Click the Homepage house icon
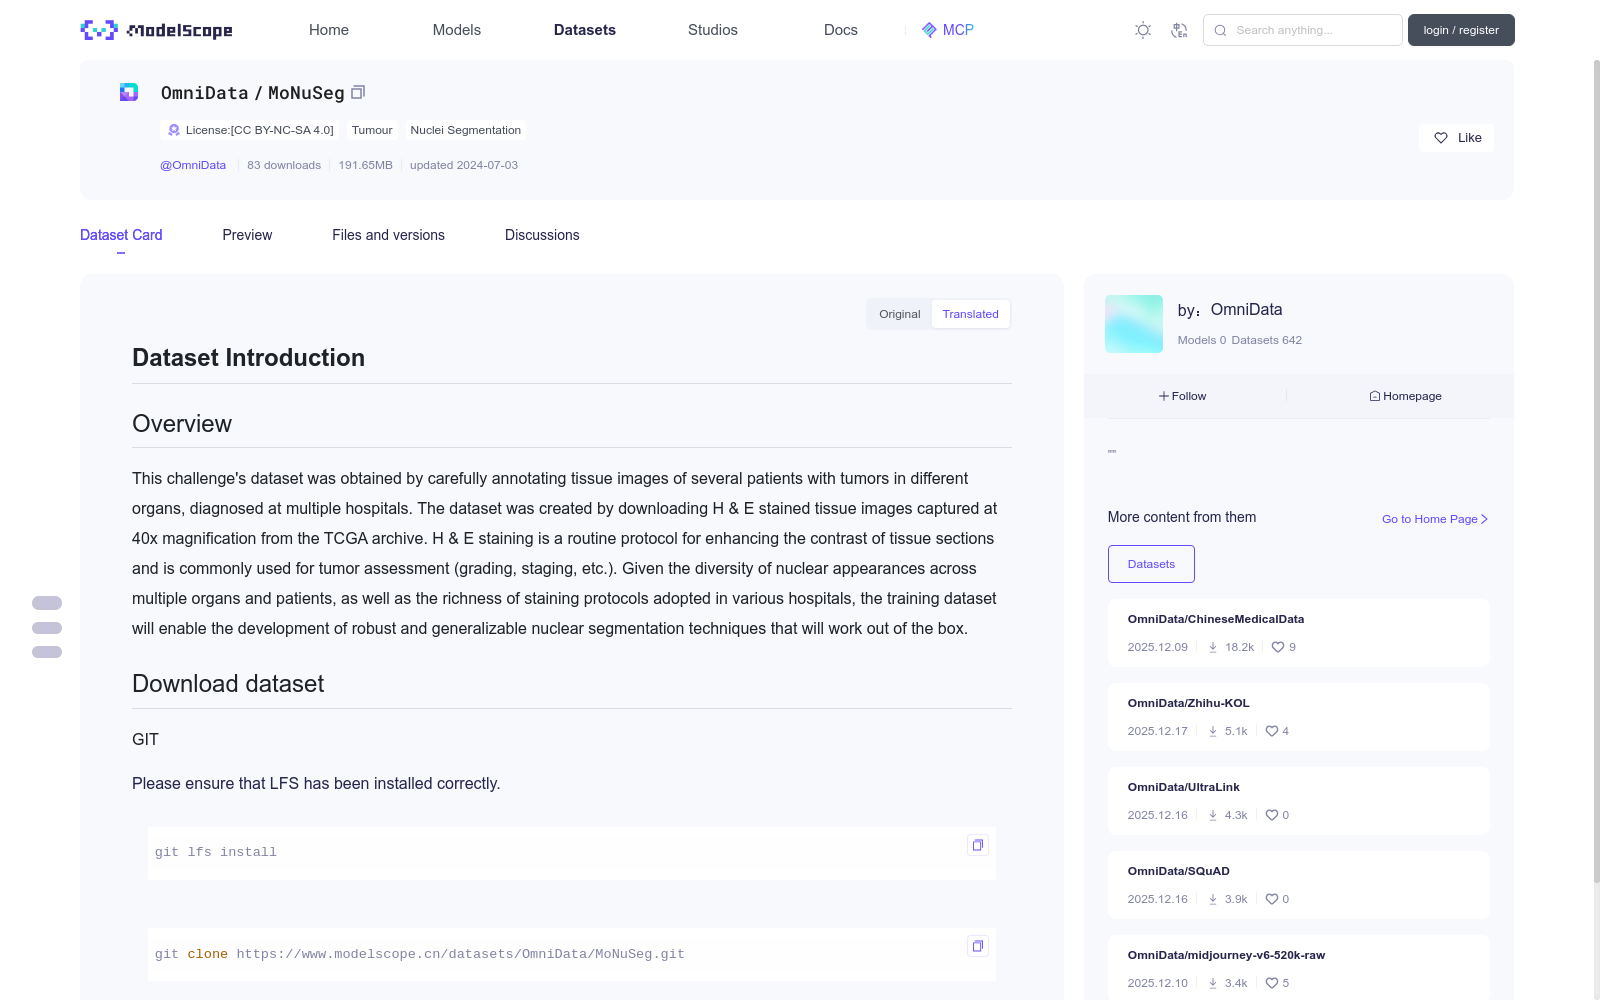 point(1375,396)
